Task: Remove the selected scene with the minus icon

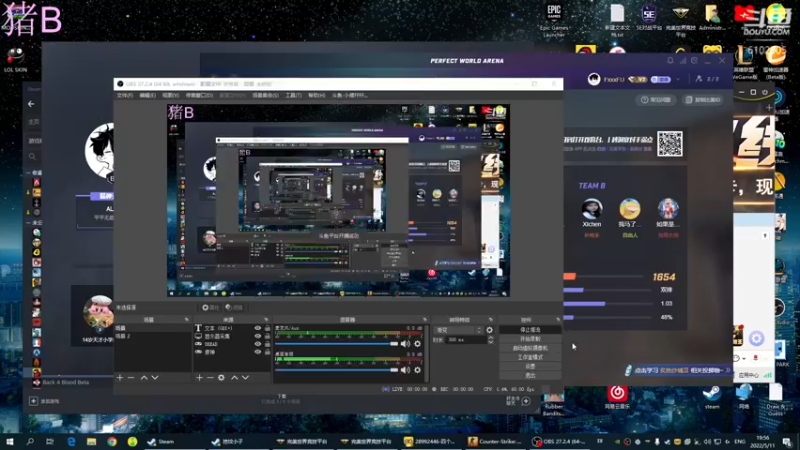Action: click(131, 378)
